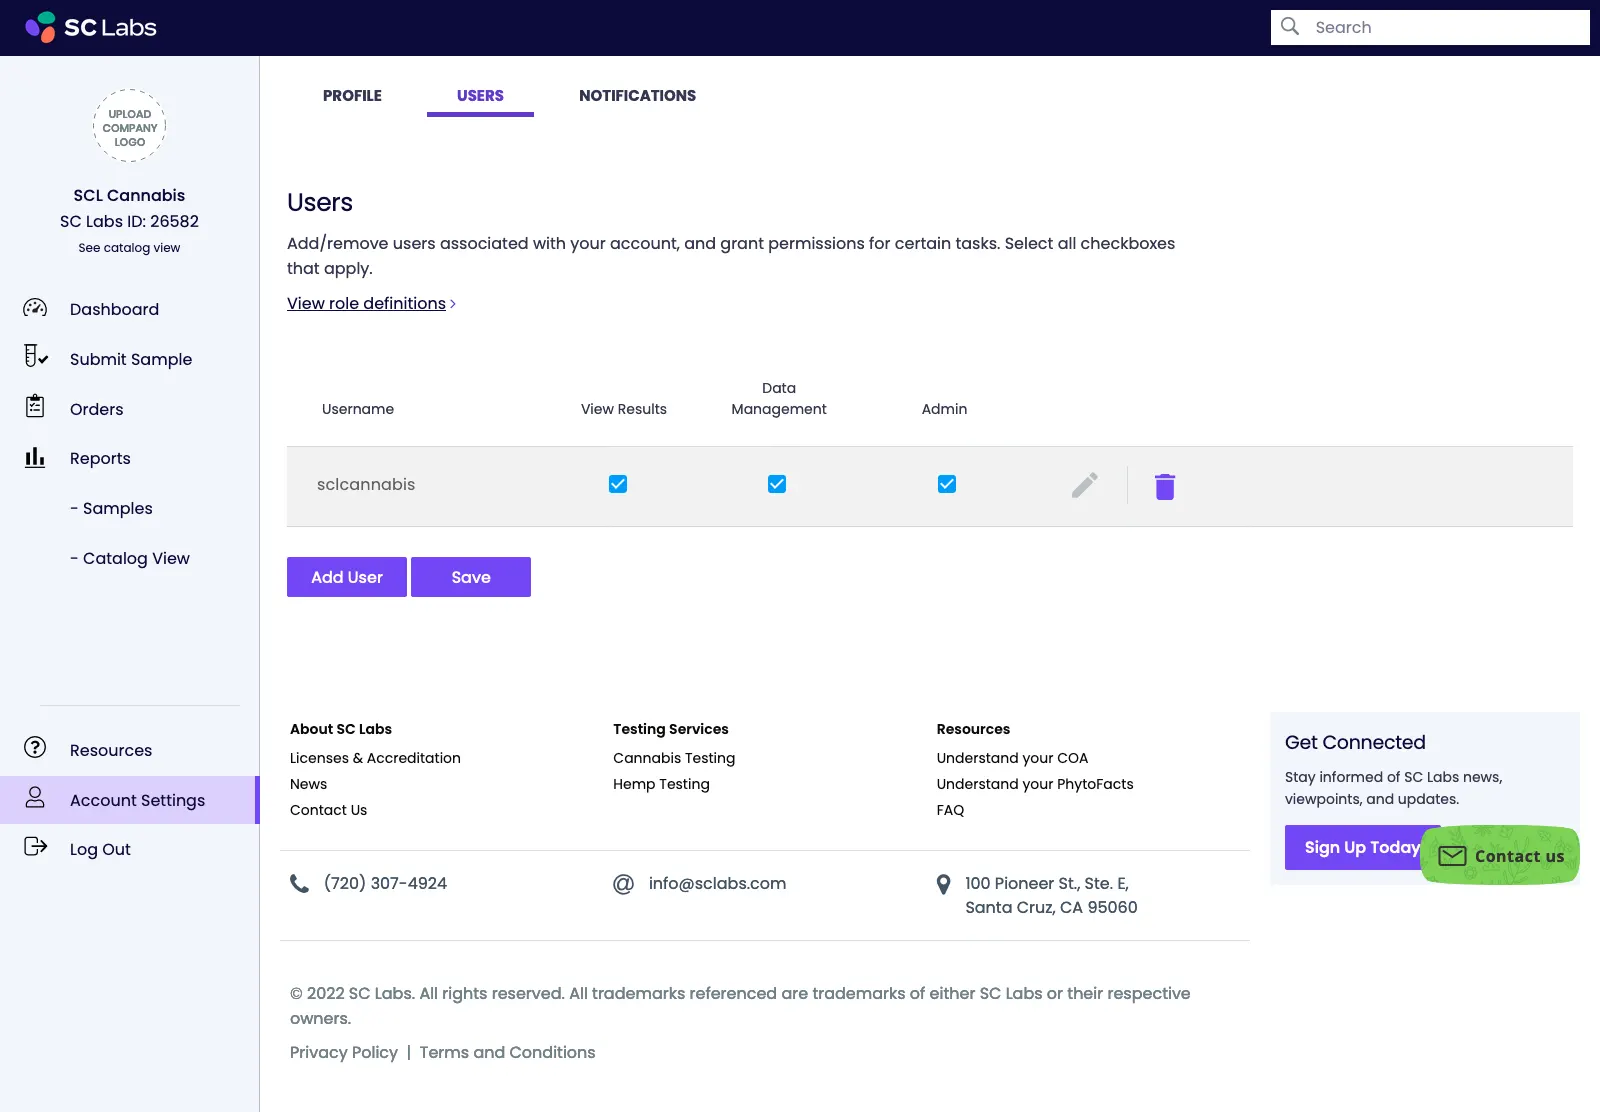The image size is (1600, 1112).
Task: Click the envelope icon in Contact us
Action: (x=1452, y=856)
